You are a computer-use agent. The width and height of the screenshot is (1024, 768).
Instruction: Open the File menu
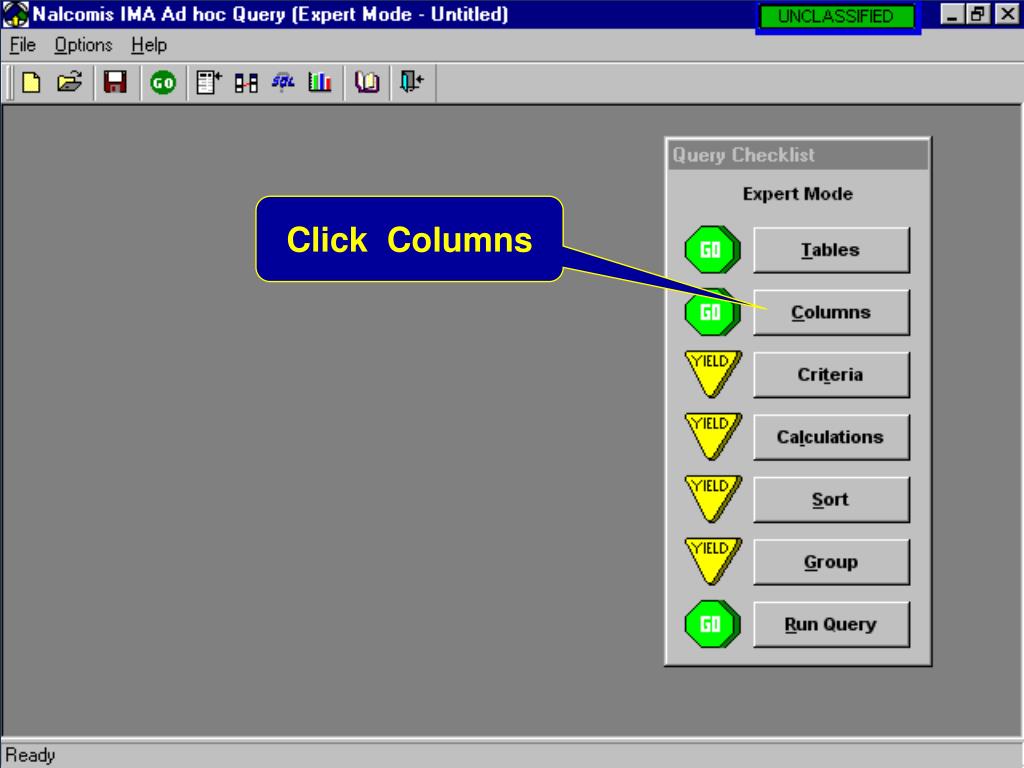point(22,45)
